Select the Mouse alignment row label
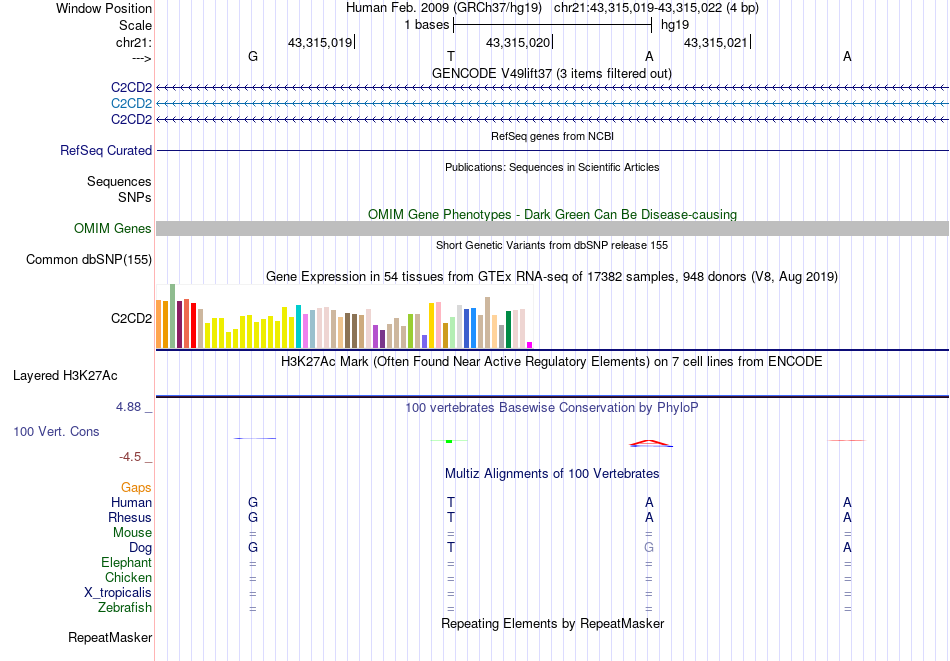Viewport: 950px width, 661px height. point(132,533)
